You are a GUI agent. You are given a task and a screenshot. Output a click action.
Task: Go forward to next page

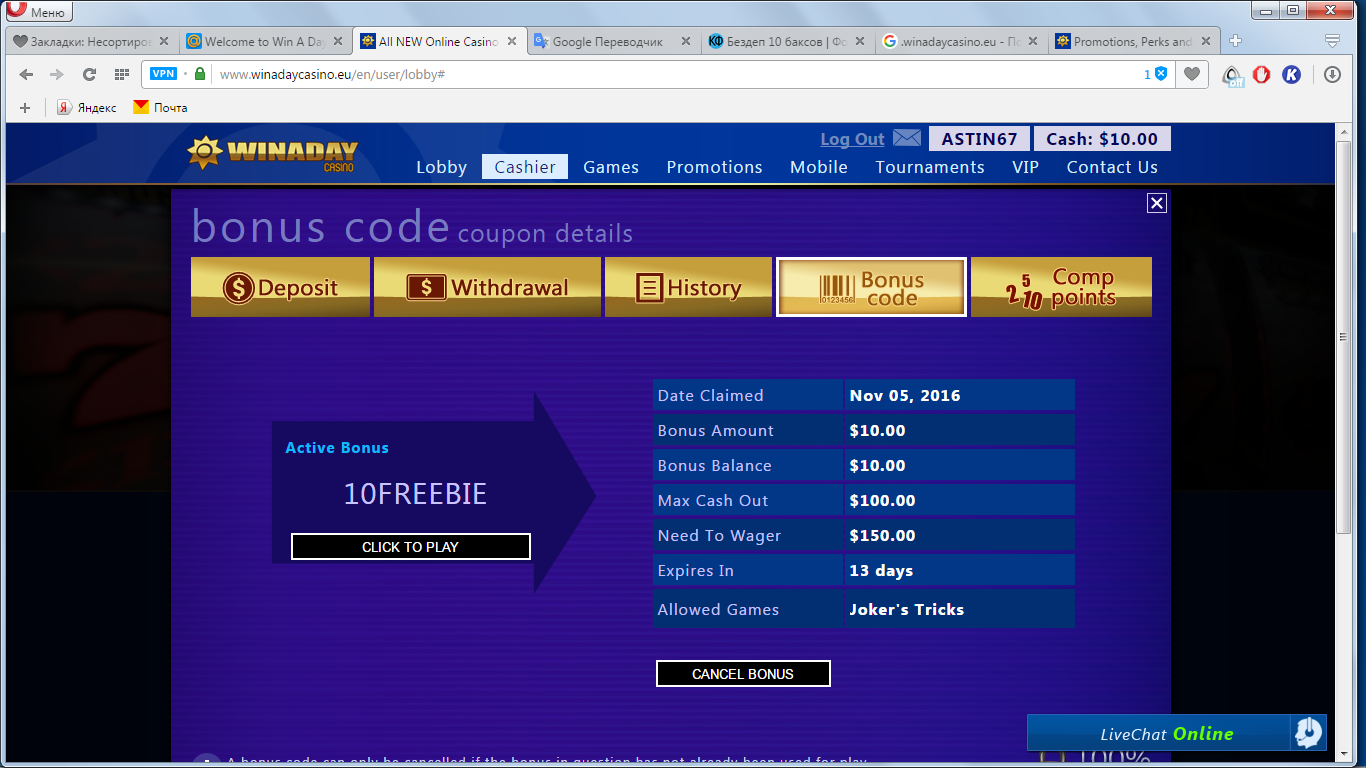coord(57,74)
